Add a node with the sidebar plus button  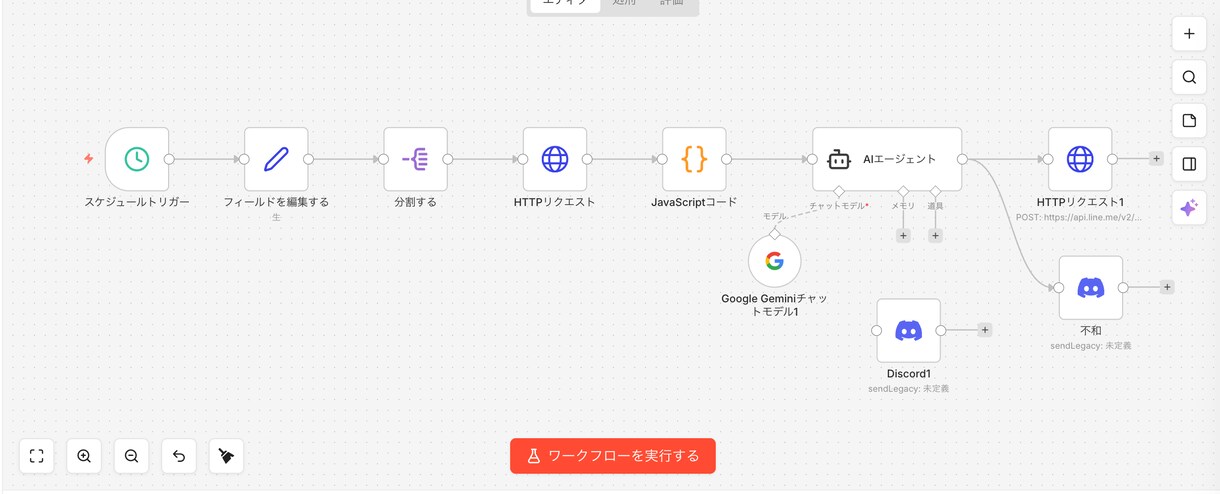pos(1189,33)
